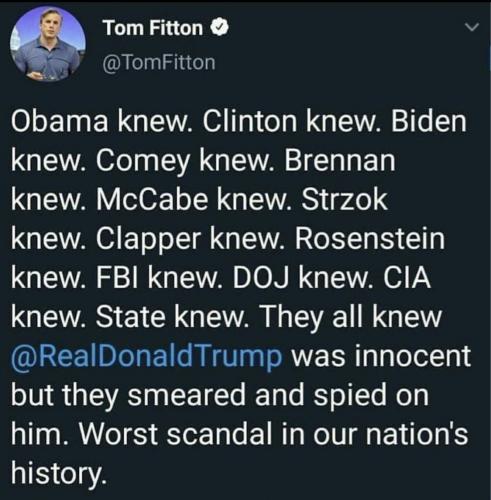The height and width of the screenshot is (500, 491).
Task: Click the blue verified badge
Action: pyautogui.click(x=219, y=28)
